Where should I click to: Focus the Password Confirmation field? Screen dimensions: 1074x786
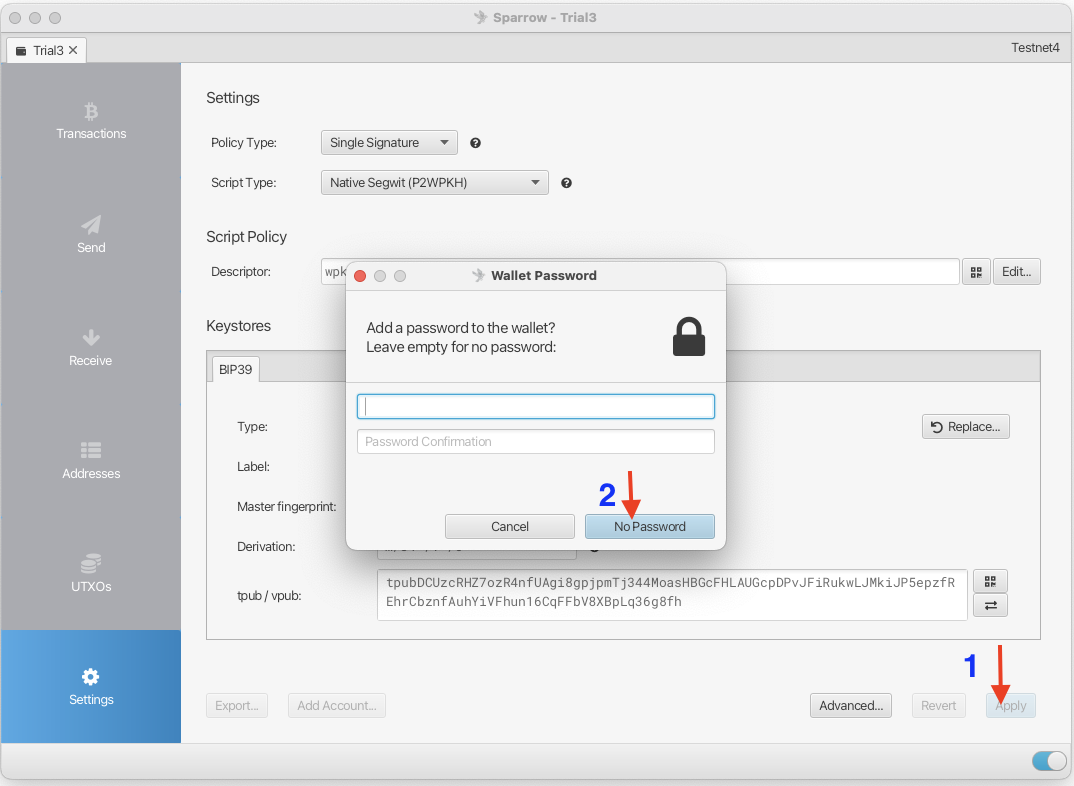click(536, 442)
